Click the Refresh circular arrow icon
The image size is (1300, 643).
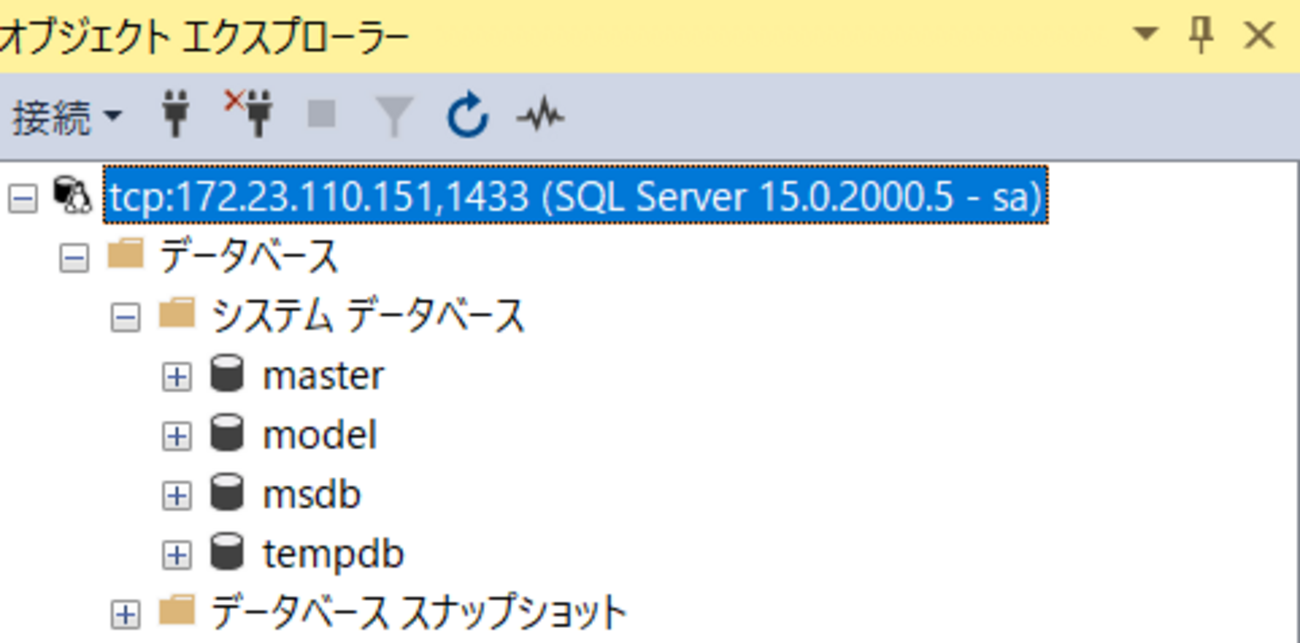(467, 117)
